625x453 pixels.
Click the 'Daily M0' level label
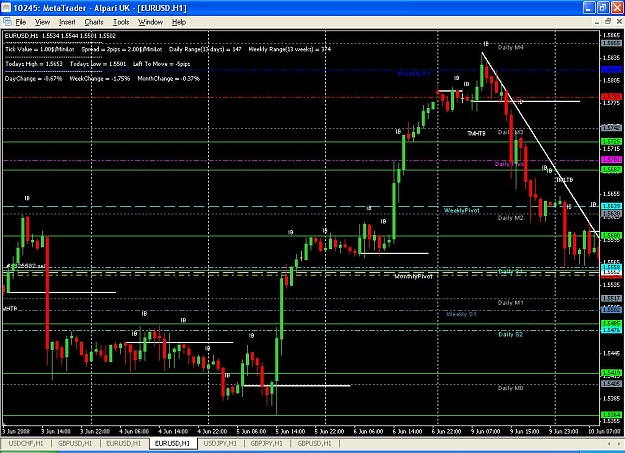coord(511,388)
